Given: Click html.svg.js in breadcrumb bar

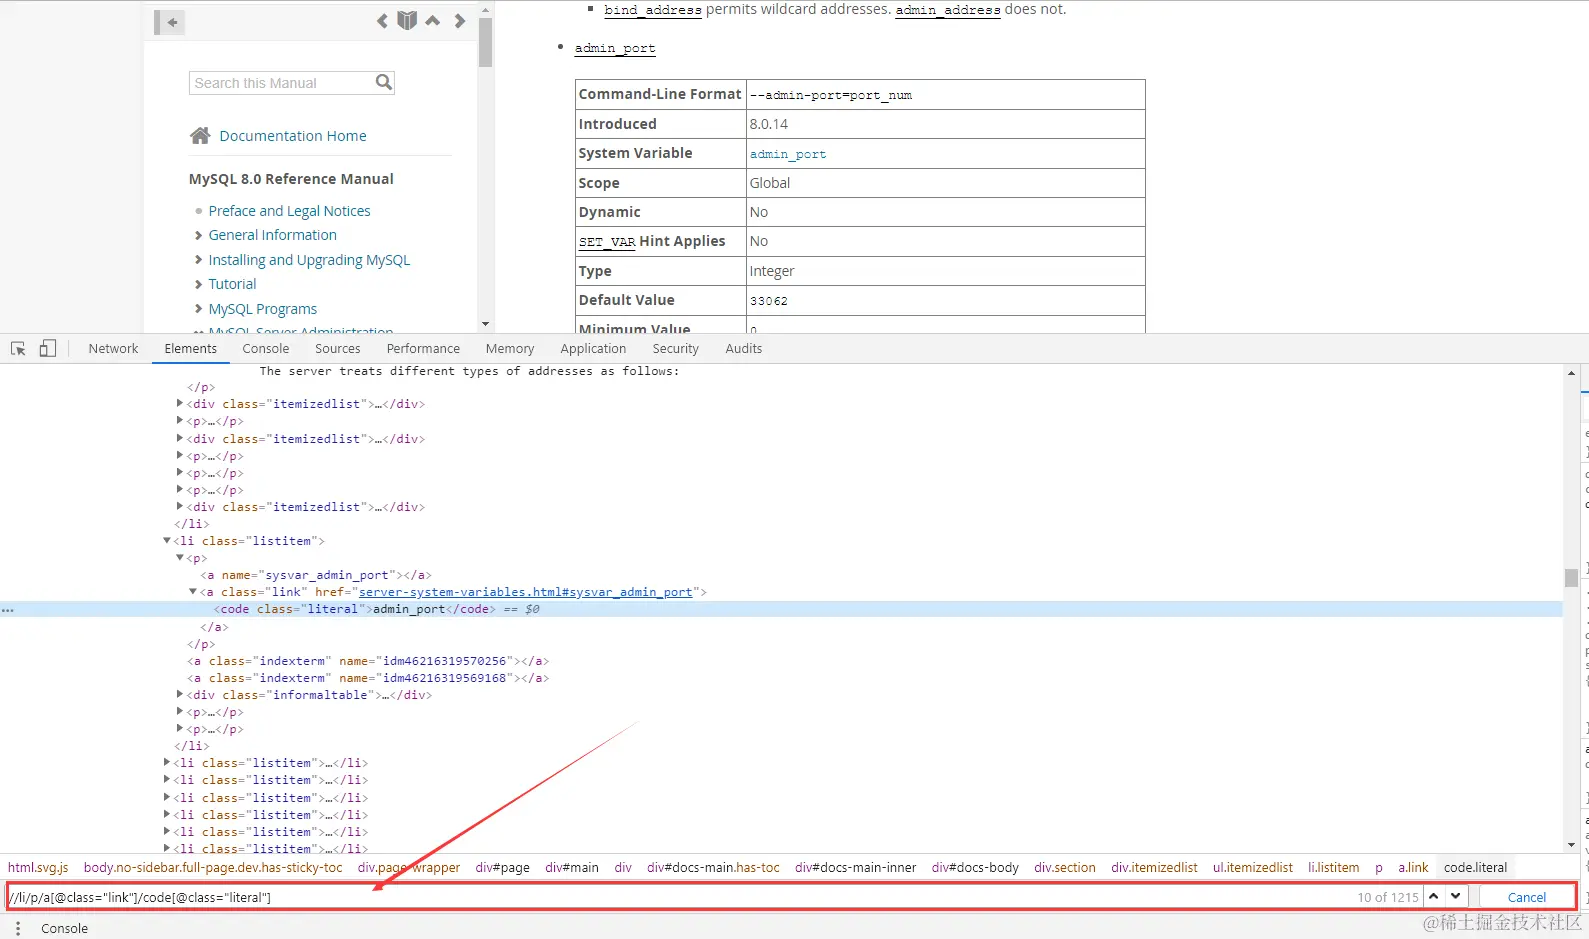Looking at the screenshot, I should 38,868.
